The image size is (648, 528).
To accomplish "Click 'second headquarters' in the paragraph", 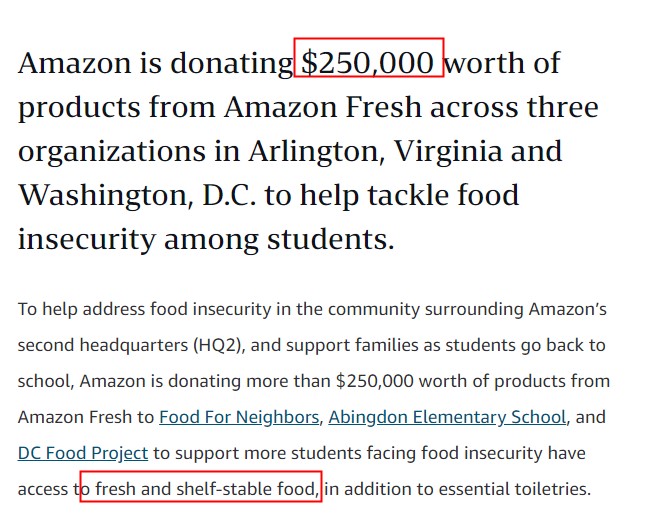I will coord(103,345).
